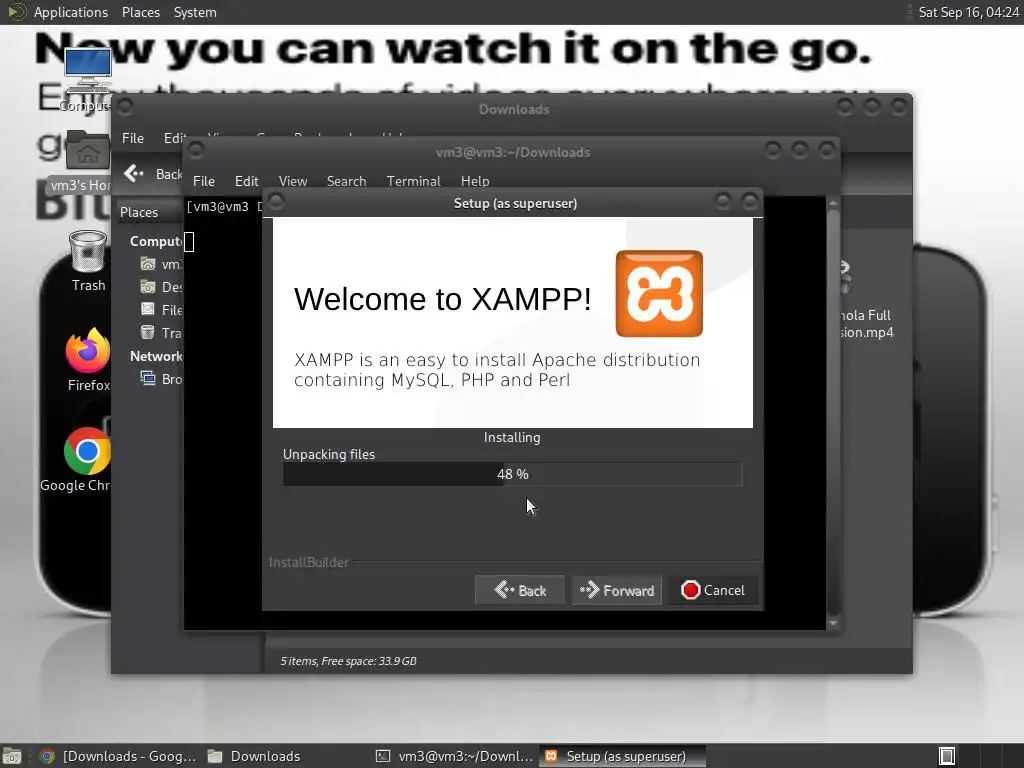
Task: Click the mint menu logo in top panel
Action: [16, 12]
